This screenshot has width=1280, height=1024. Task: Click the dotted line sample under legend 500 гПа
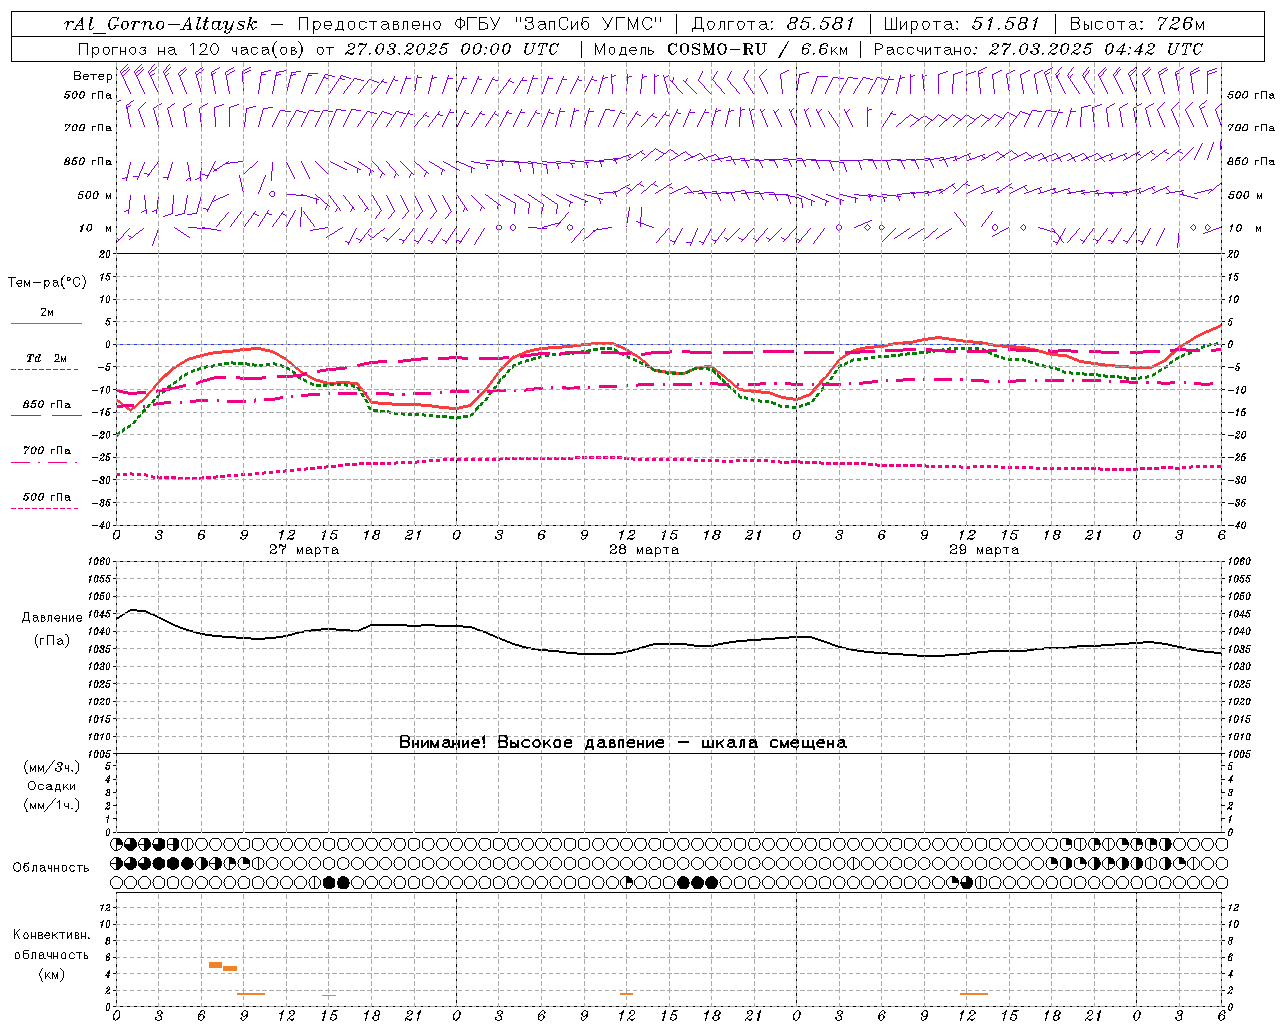point(44,508)
